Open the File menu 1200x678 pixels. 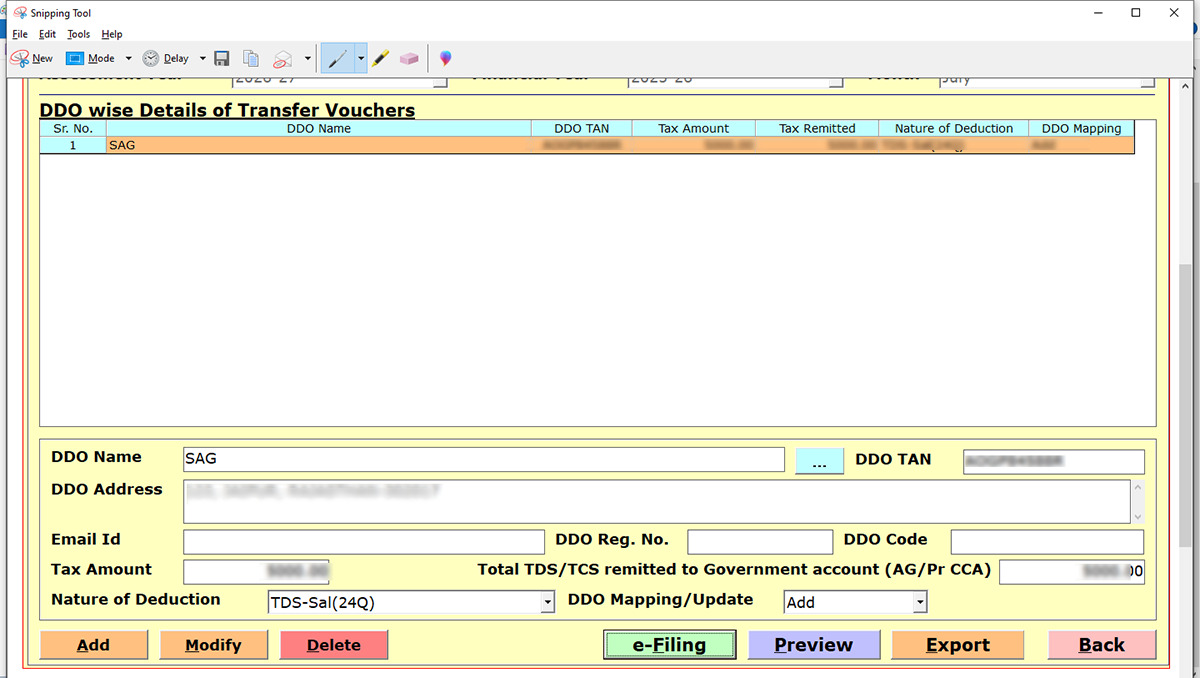pos(20,34)
